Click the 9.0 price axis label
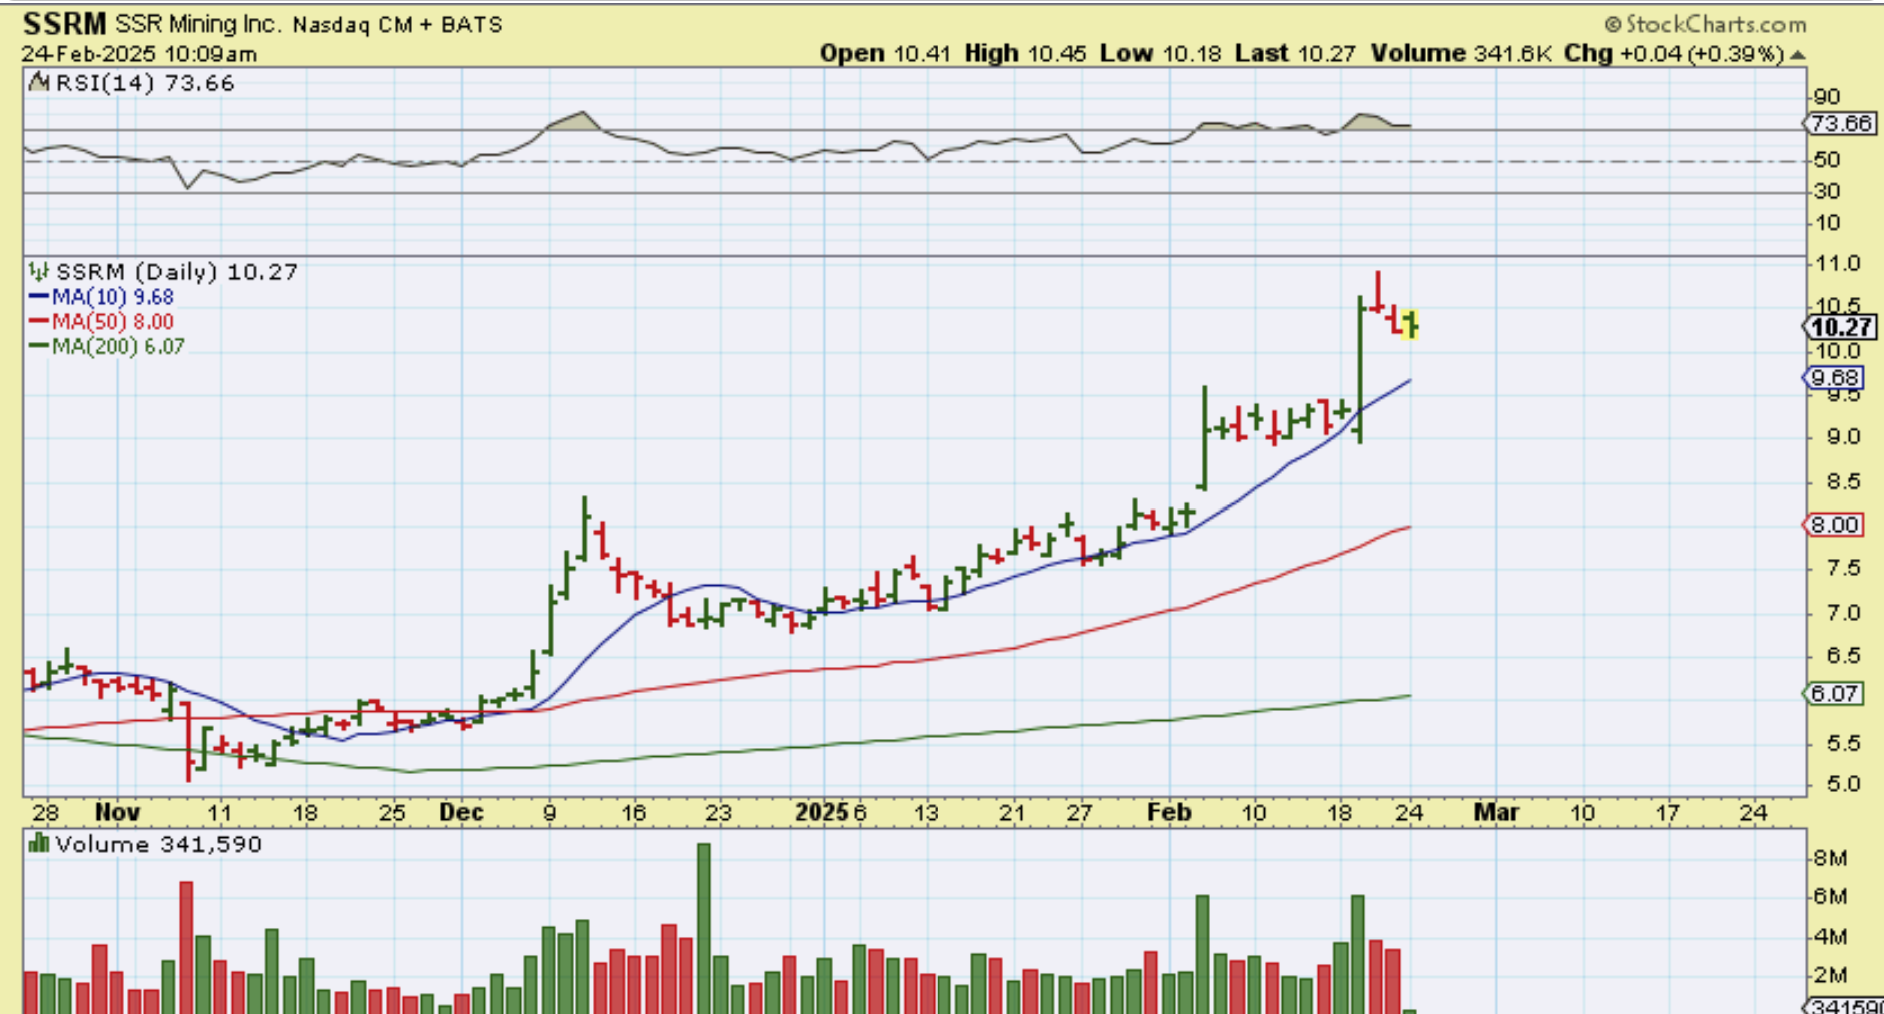Image resolution: width=1884 pixels, height=1014 pixels. pos(1843,437)
